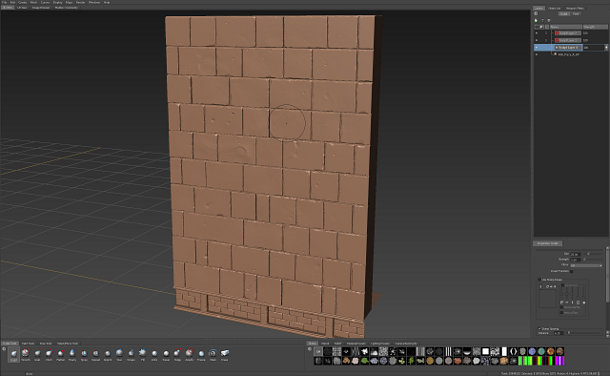The image size is (610, 376).
Task: Select the Smooth sculpt tool
Action: coord(25,354)
